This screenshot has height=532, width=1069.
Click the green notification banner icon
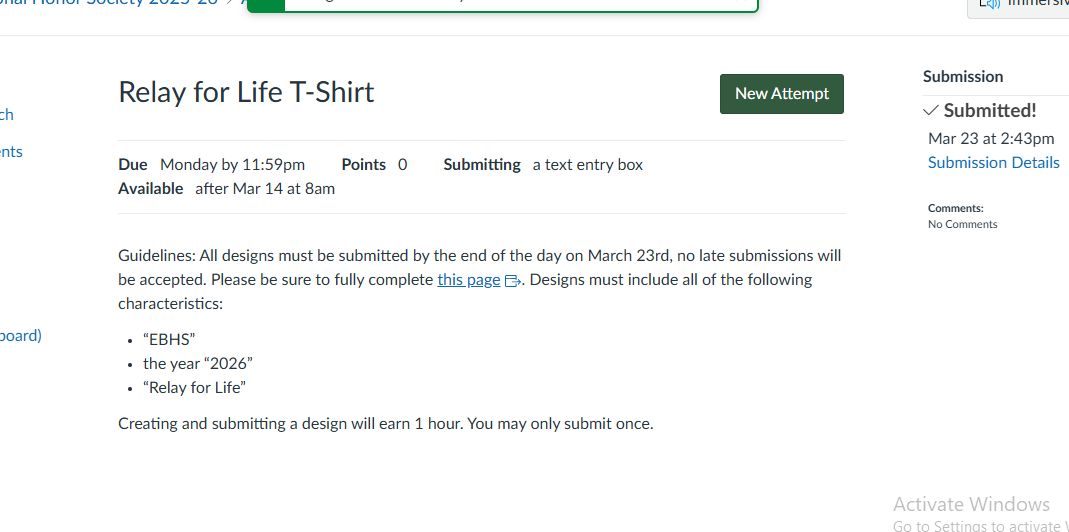(265, 4)
